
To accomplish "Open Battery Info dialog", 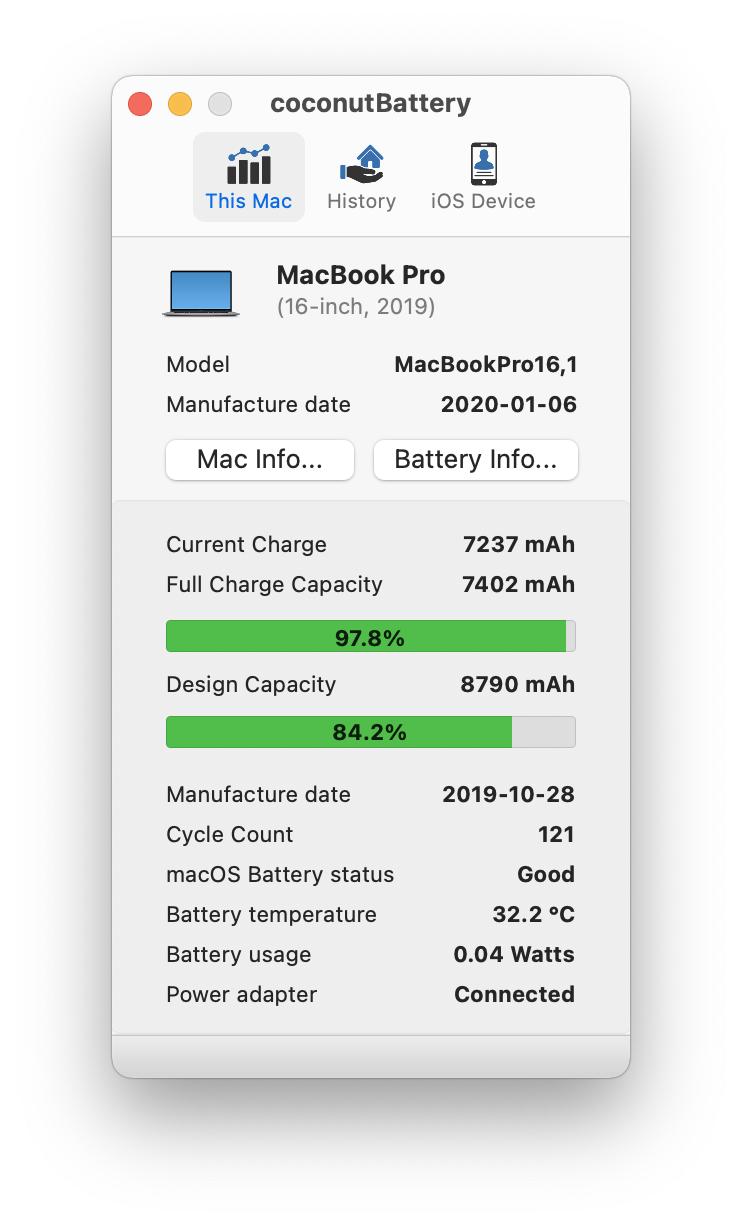I will (x=475, y=460).
